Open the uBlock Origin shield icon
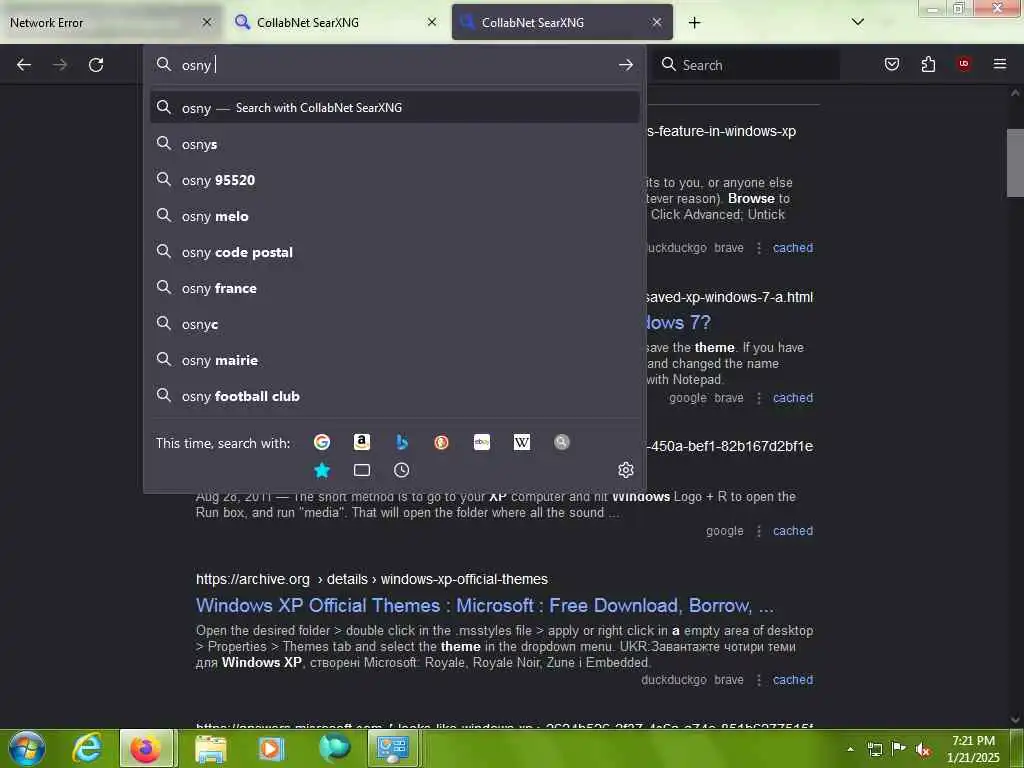Viewport: 1024px width, 768px height. 964,64
